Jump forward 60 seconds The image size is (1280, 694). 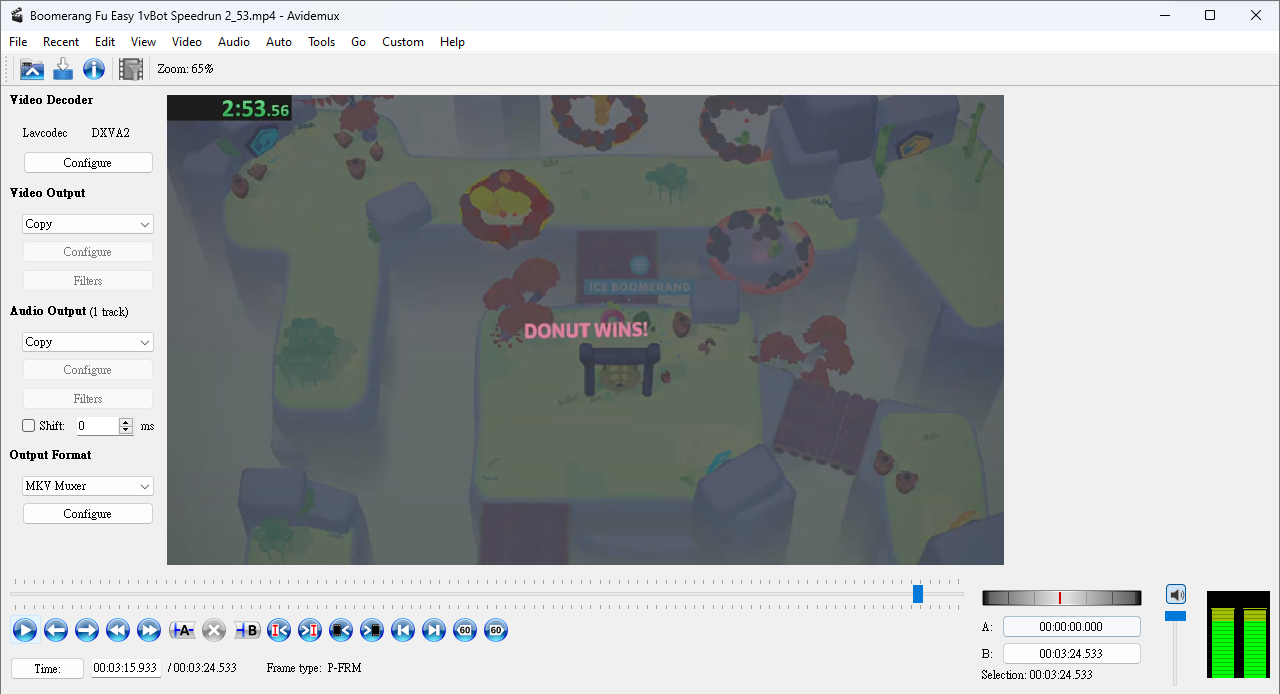[496, 630]
